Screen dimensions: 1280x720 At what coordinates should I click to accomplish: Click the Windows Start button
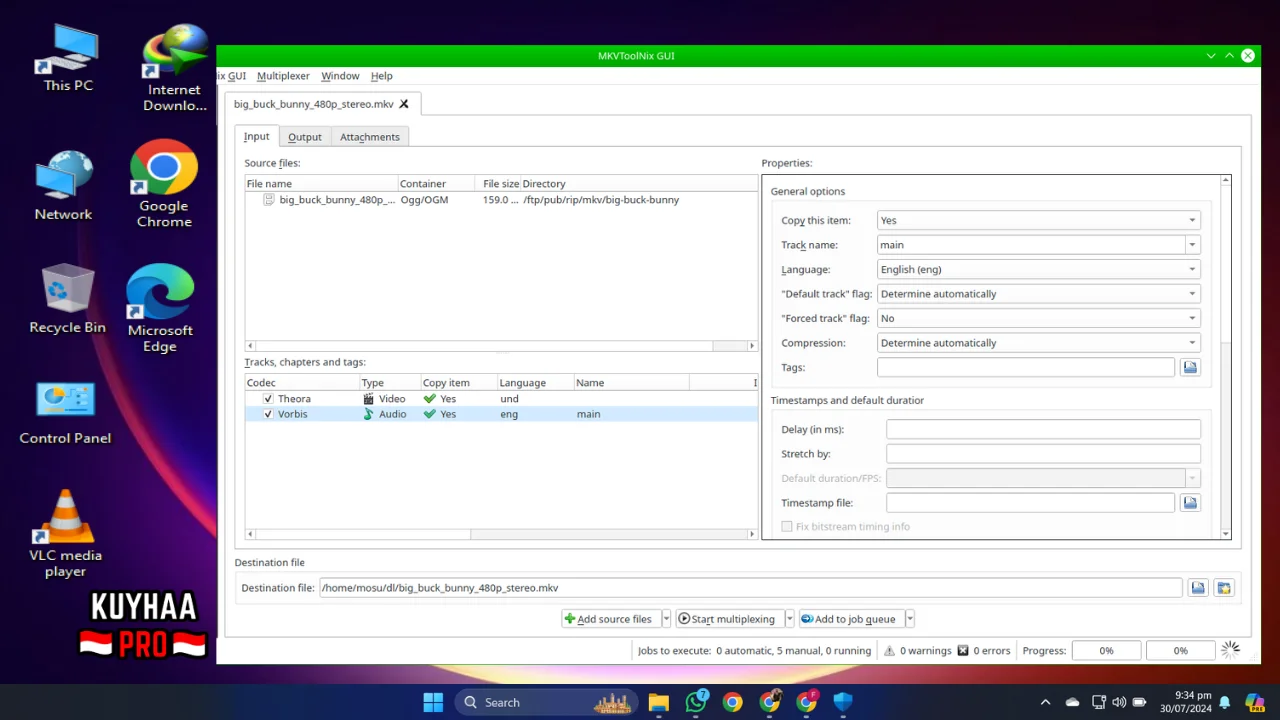pyautogui.click(x=433, y=702)
